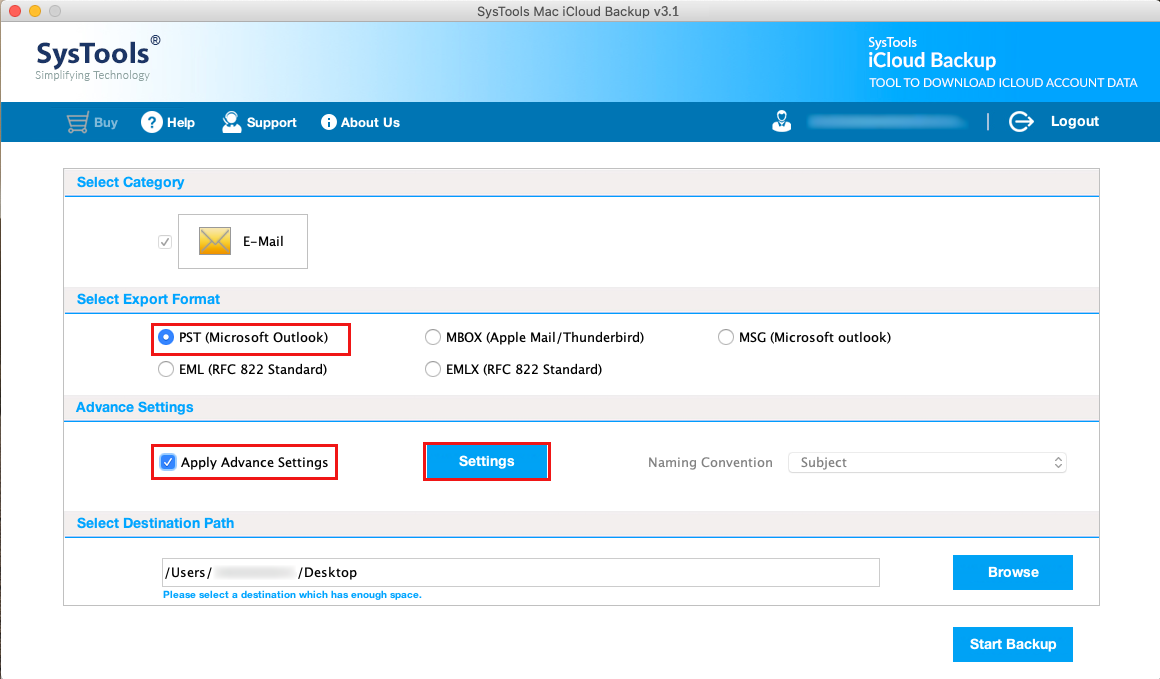Image resolution: width=1160 pixels, height=679 pixels.
Task: Select PST (Microsoft Outlook) format
Action: click(x=166, y=337)
